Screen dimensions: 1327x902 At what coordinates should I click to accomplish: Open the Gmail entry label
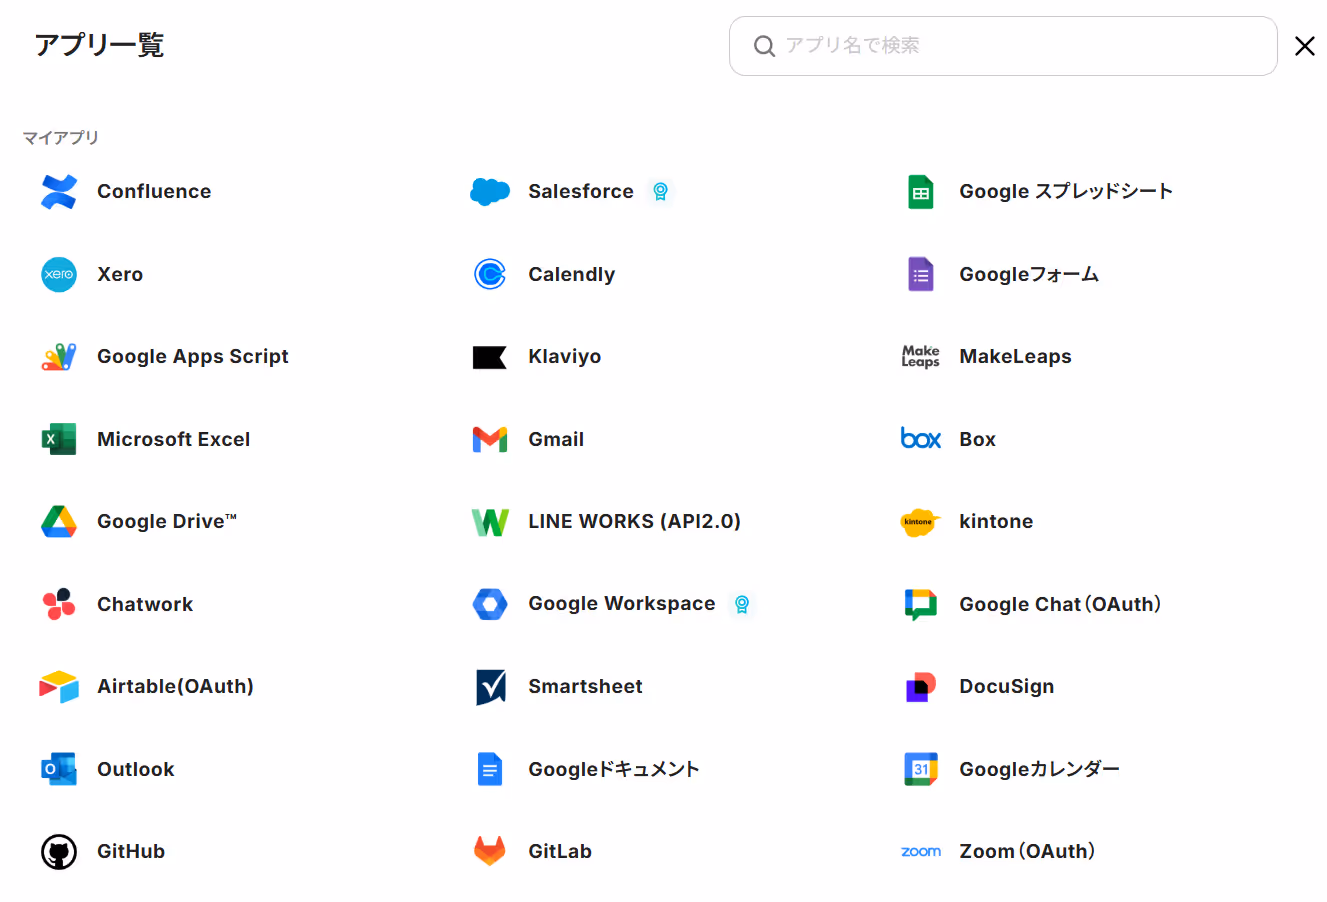click(556, 439)
